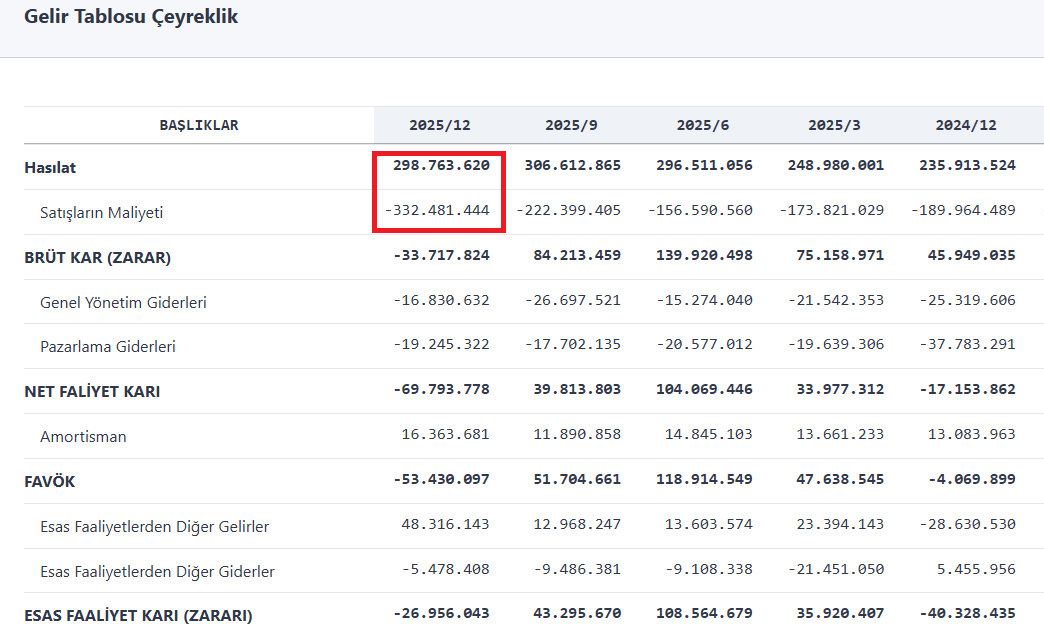Select the NET FALİYET KARI label
The height and width of the screenshot is (624, 1044).
coord(92,392)
